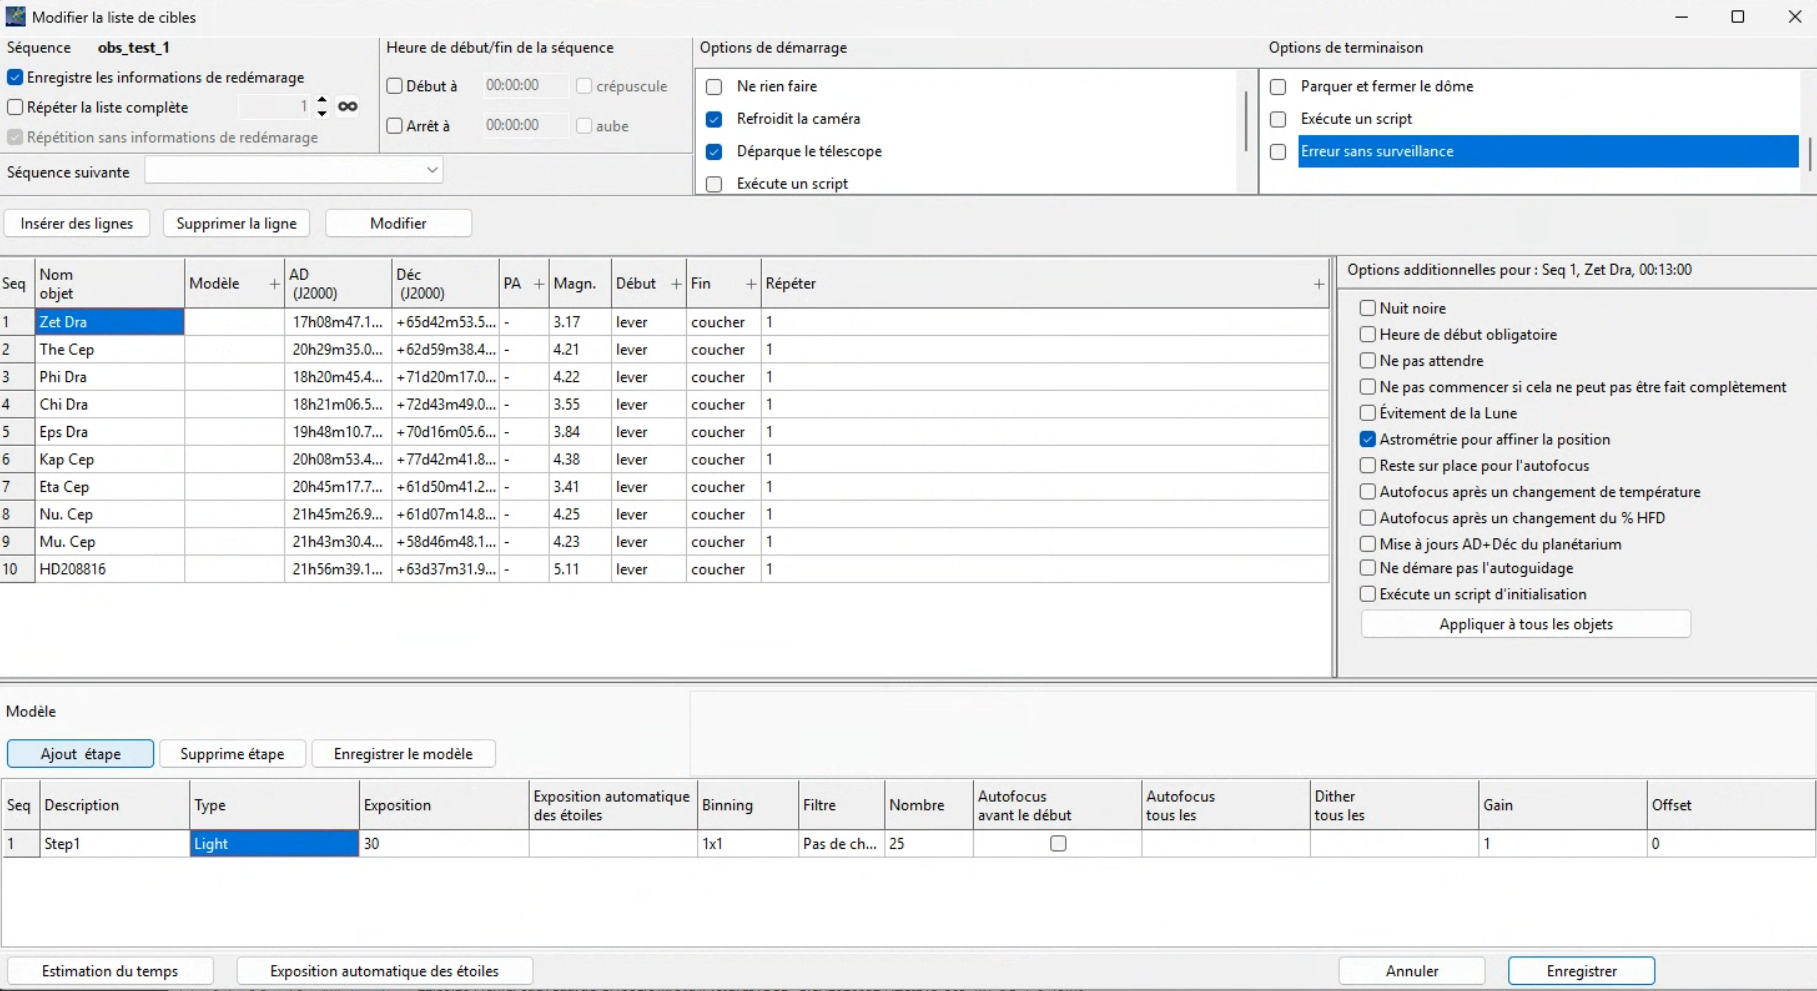Check Mise à jours AD+Déc du planétarium

click(x=1368, y=544)
